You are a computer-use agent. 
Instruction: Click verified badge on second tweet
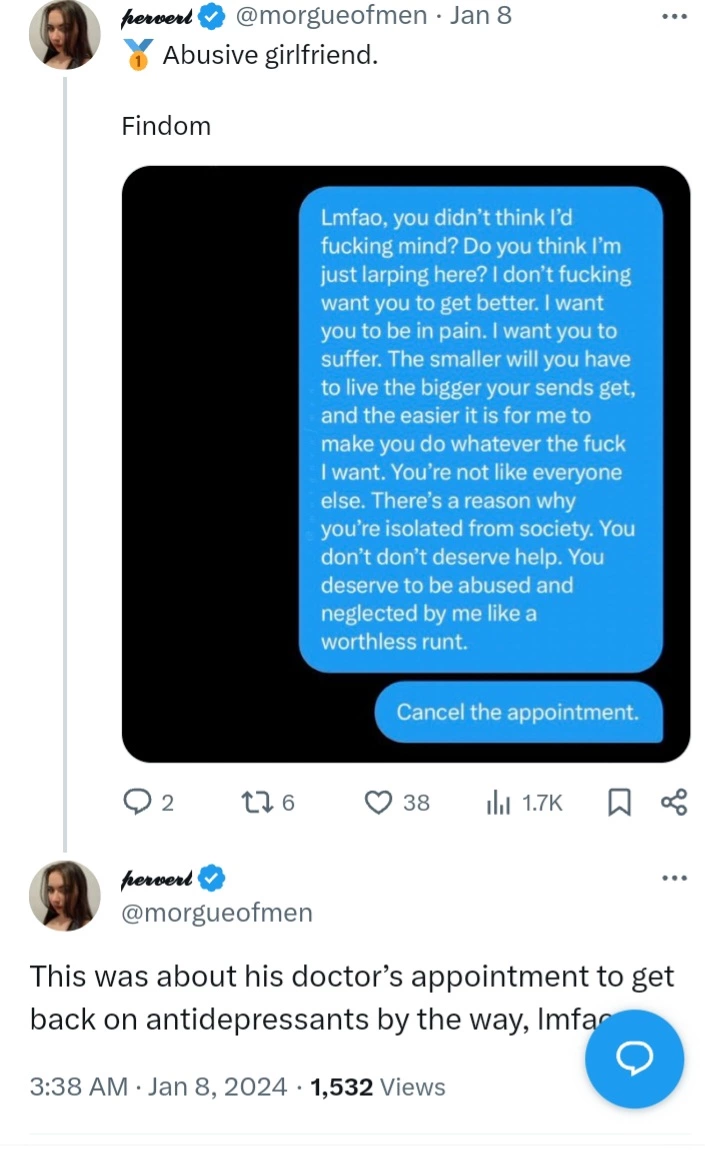pyautogui.click(x=212, y=878)
